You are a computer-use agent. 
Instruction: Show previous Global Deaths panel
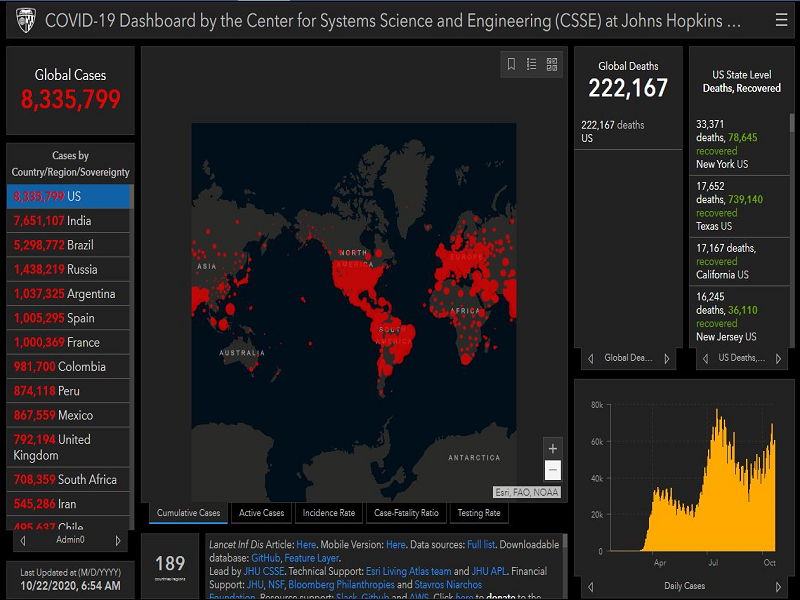pyautogui.click(x=590, y=359)
